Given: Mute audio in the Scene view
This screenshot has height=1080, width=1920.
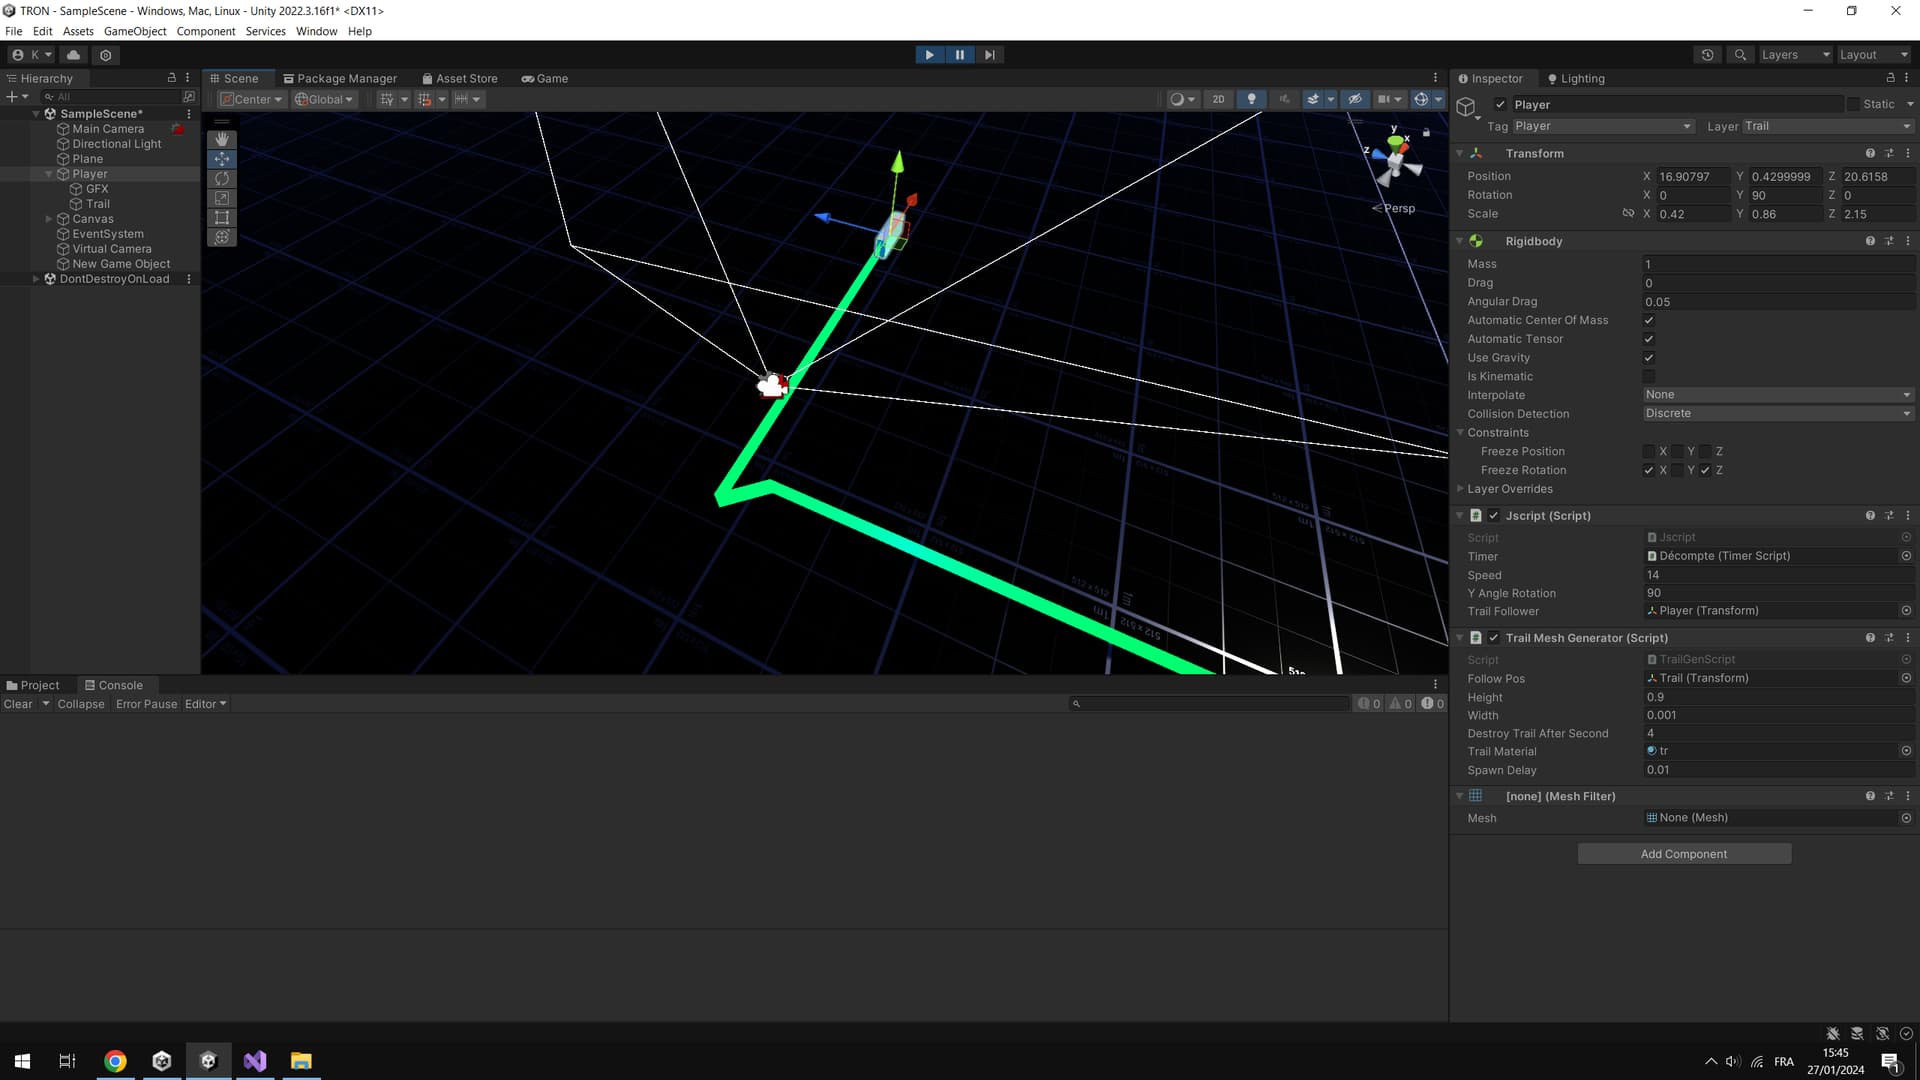Looking at the screenshot, I should pos(1284,99).
